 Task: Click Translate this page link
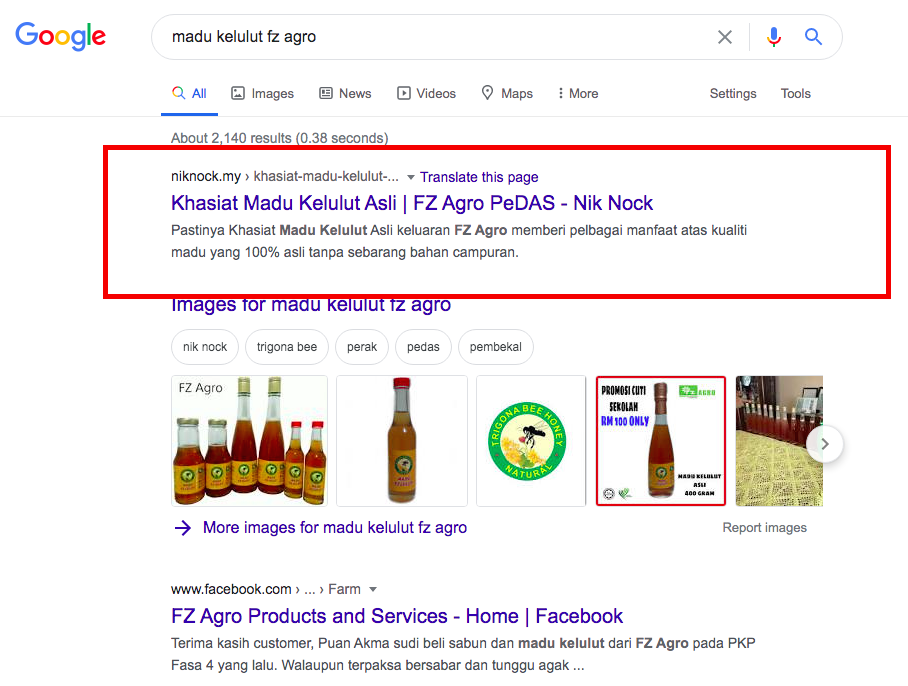[479, 177]
